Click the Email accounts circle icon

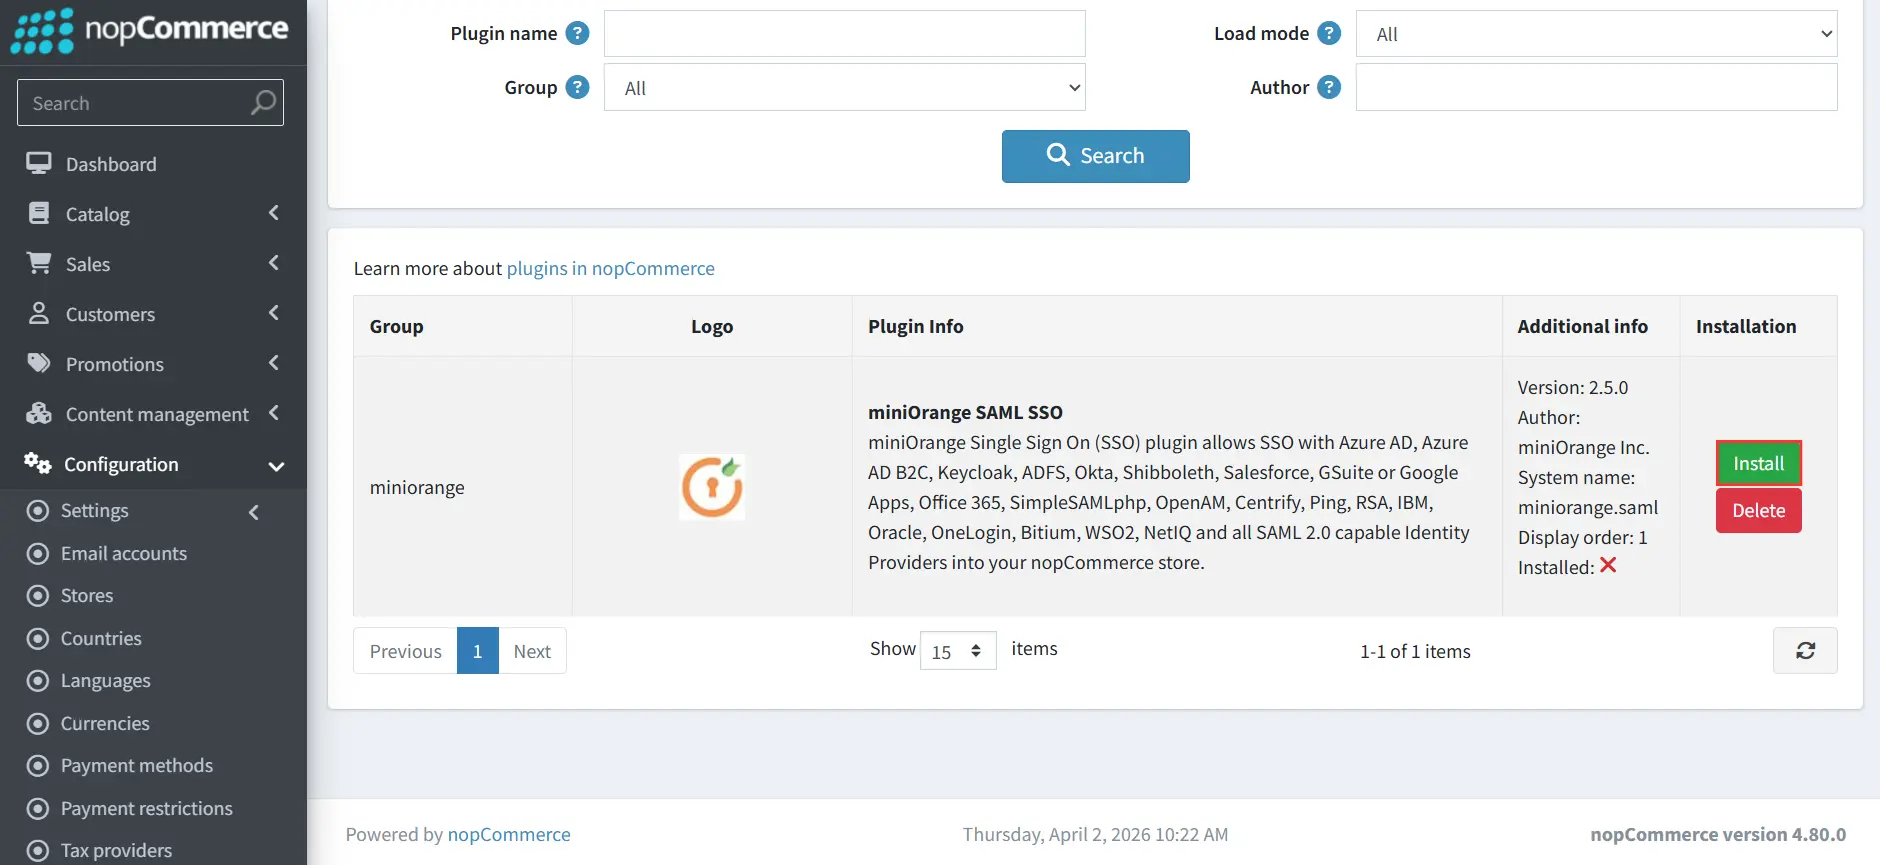[x=38, y=553]
